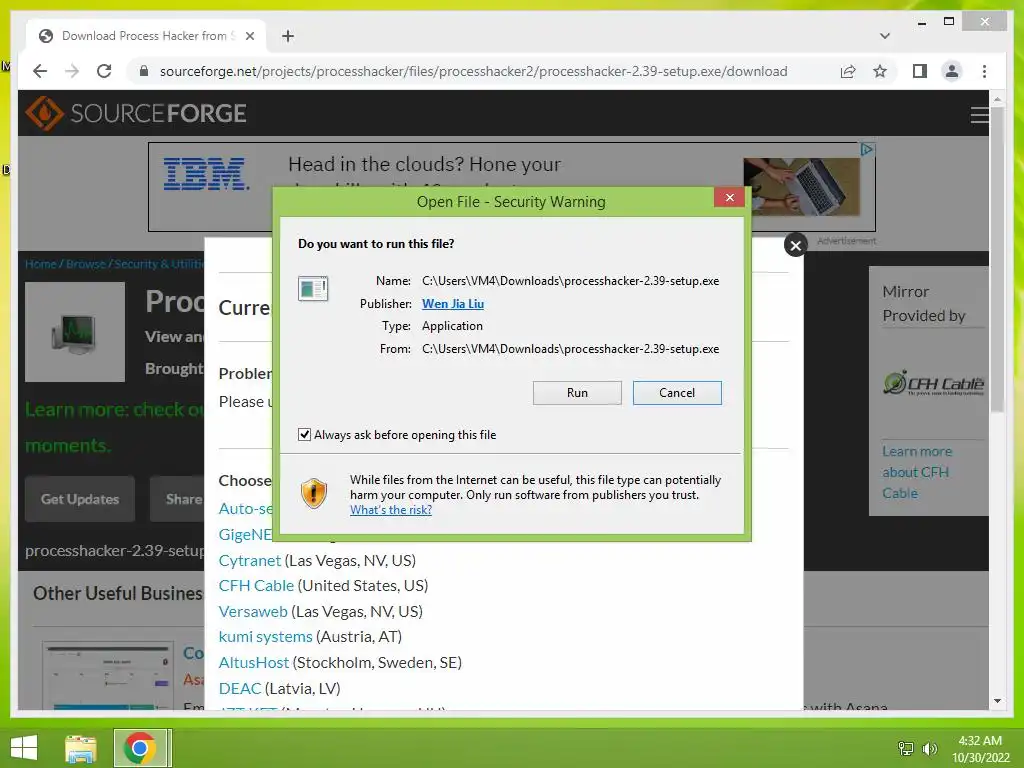The width and height of the screenshot is (1024, 768).
Task: Click the network tray icon
Action: [906, 748]
